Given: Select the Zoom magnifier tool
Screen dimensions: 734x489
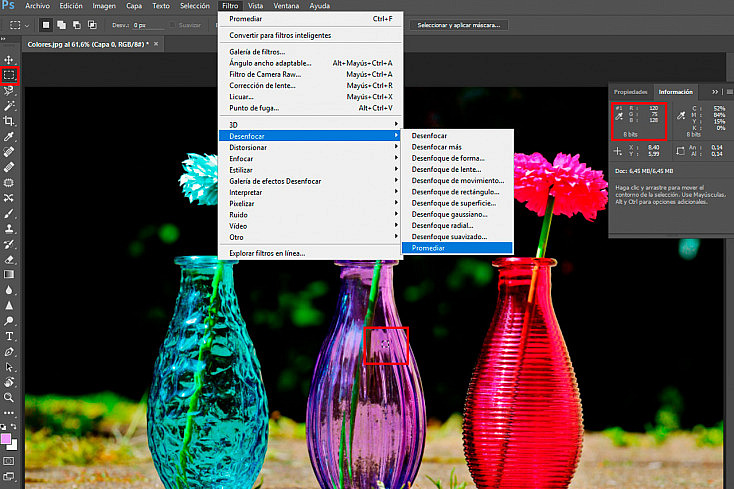Looking at the screenshot, I should (9, 398).
